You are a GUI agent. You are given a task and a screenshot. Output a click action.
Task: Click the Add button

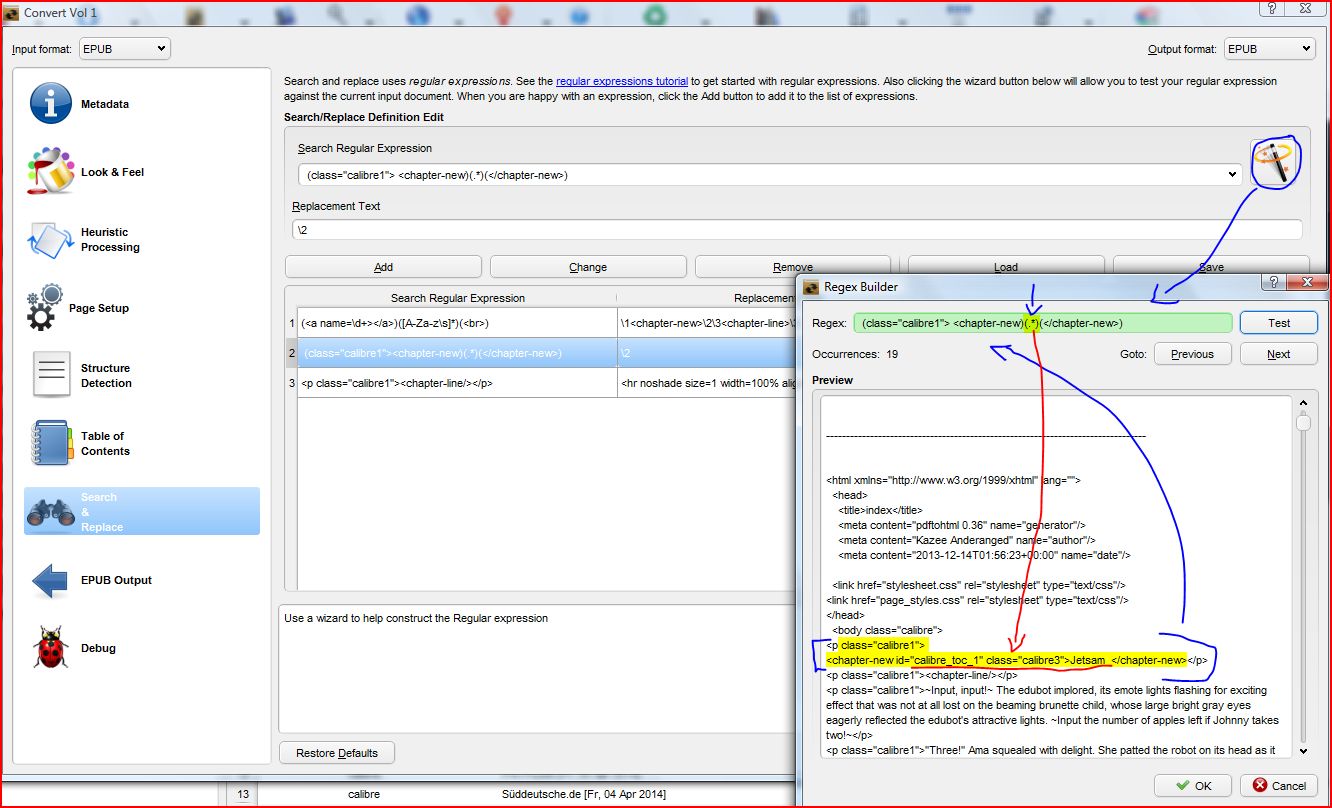tap(383, 267)
